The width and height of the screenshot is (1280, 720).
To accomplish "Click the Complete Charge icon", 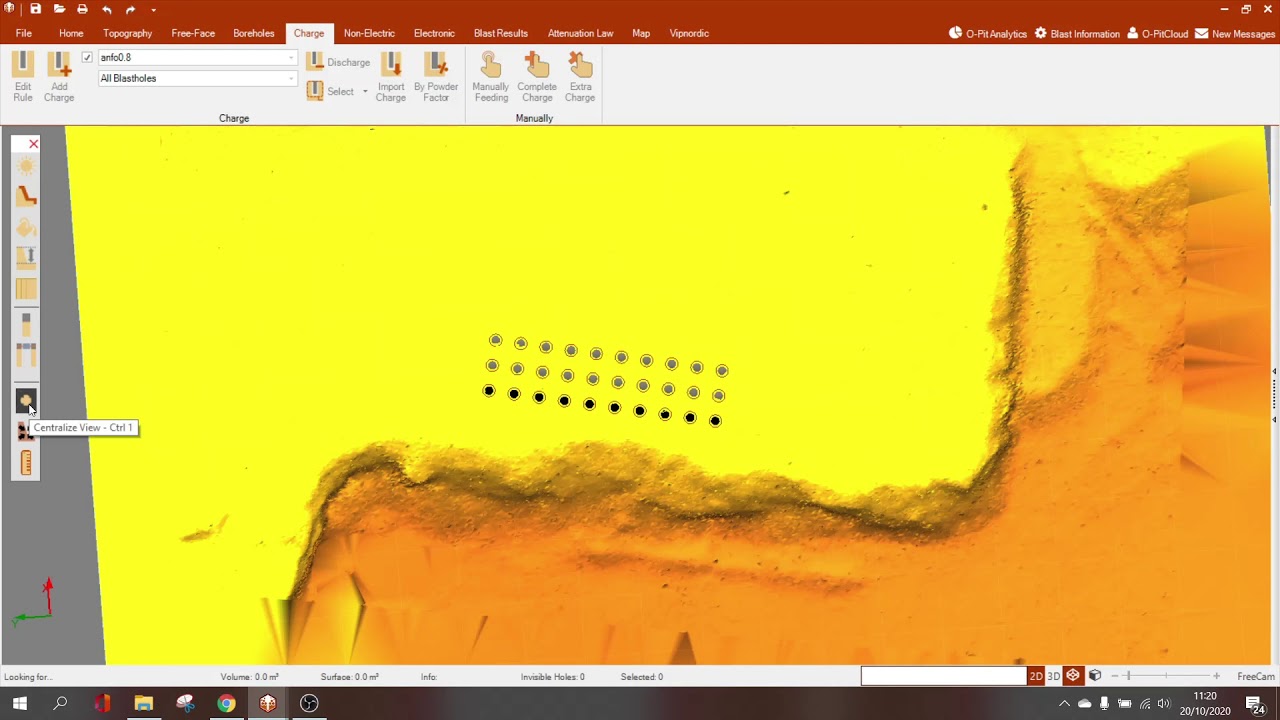I will coord(537,77).
